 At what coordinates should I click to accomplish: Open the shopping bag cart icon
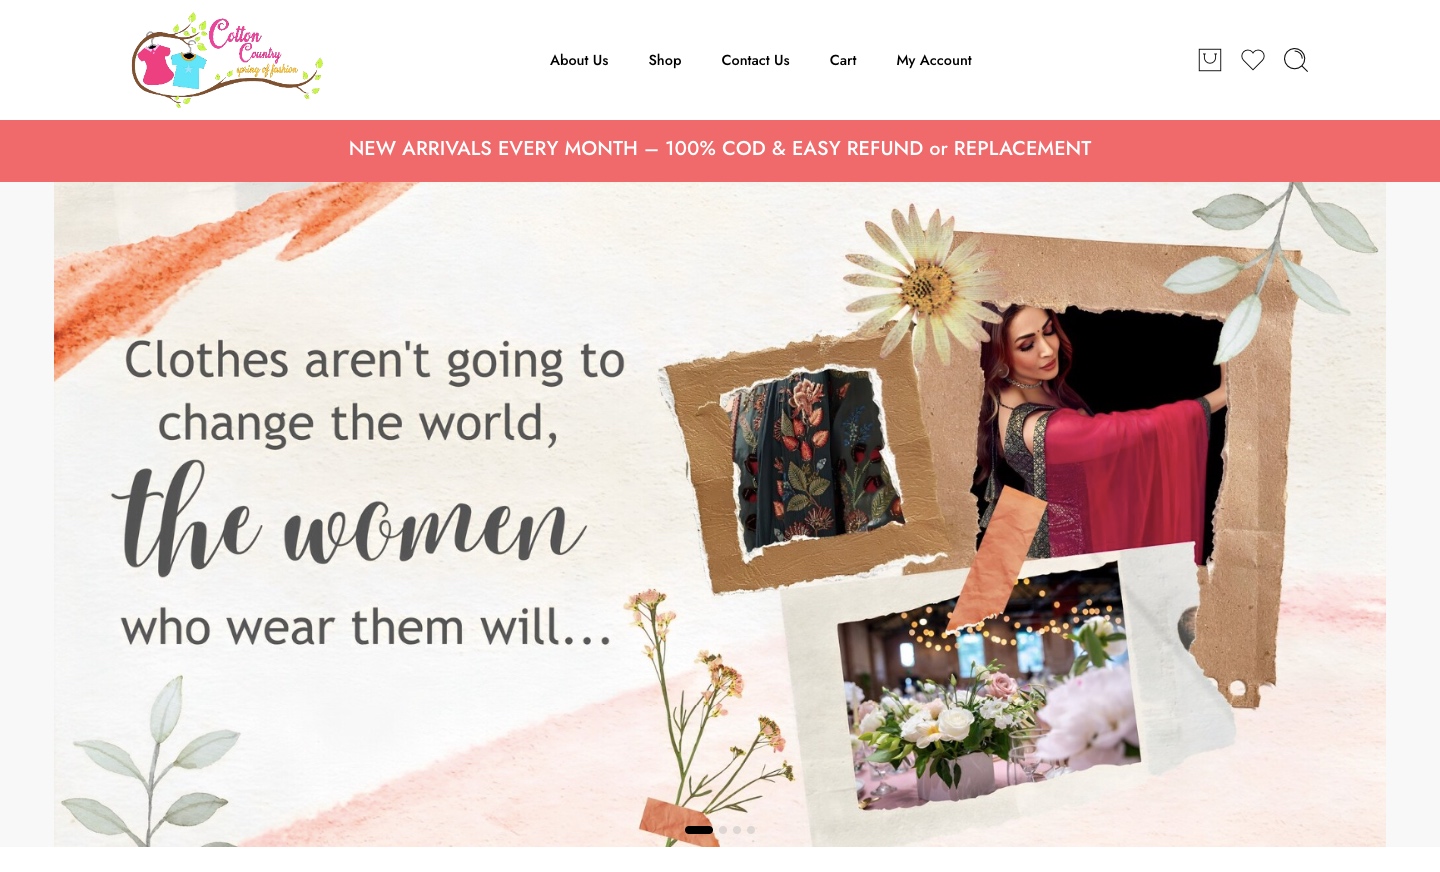pos(1210,60)
